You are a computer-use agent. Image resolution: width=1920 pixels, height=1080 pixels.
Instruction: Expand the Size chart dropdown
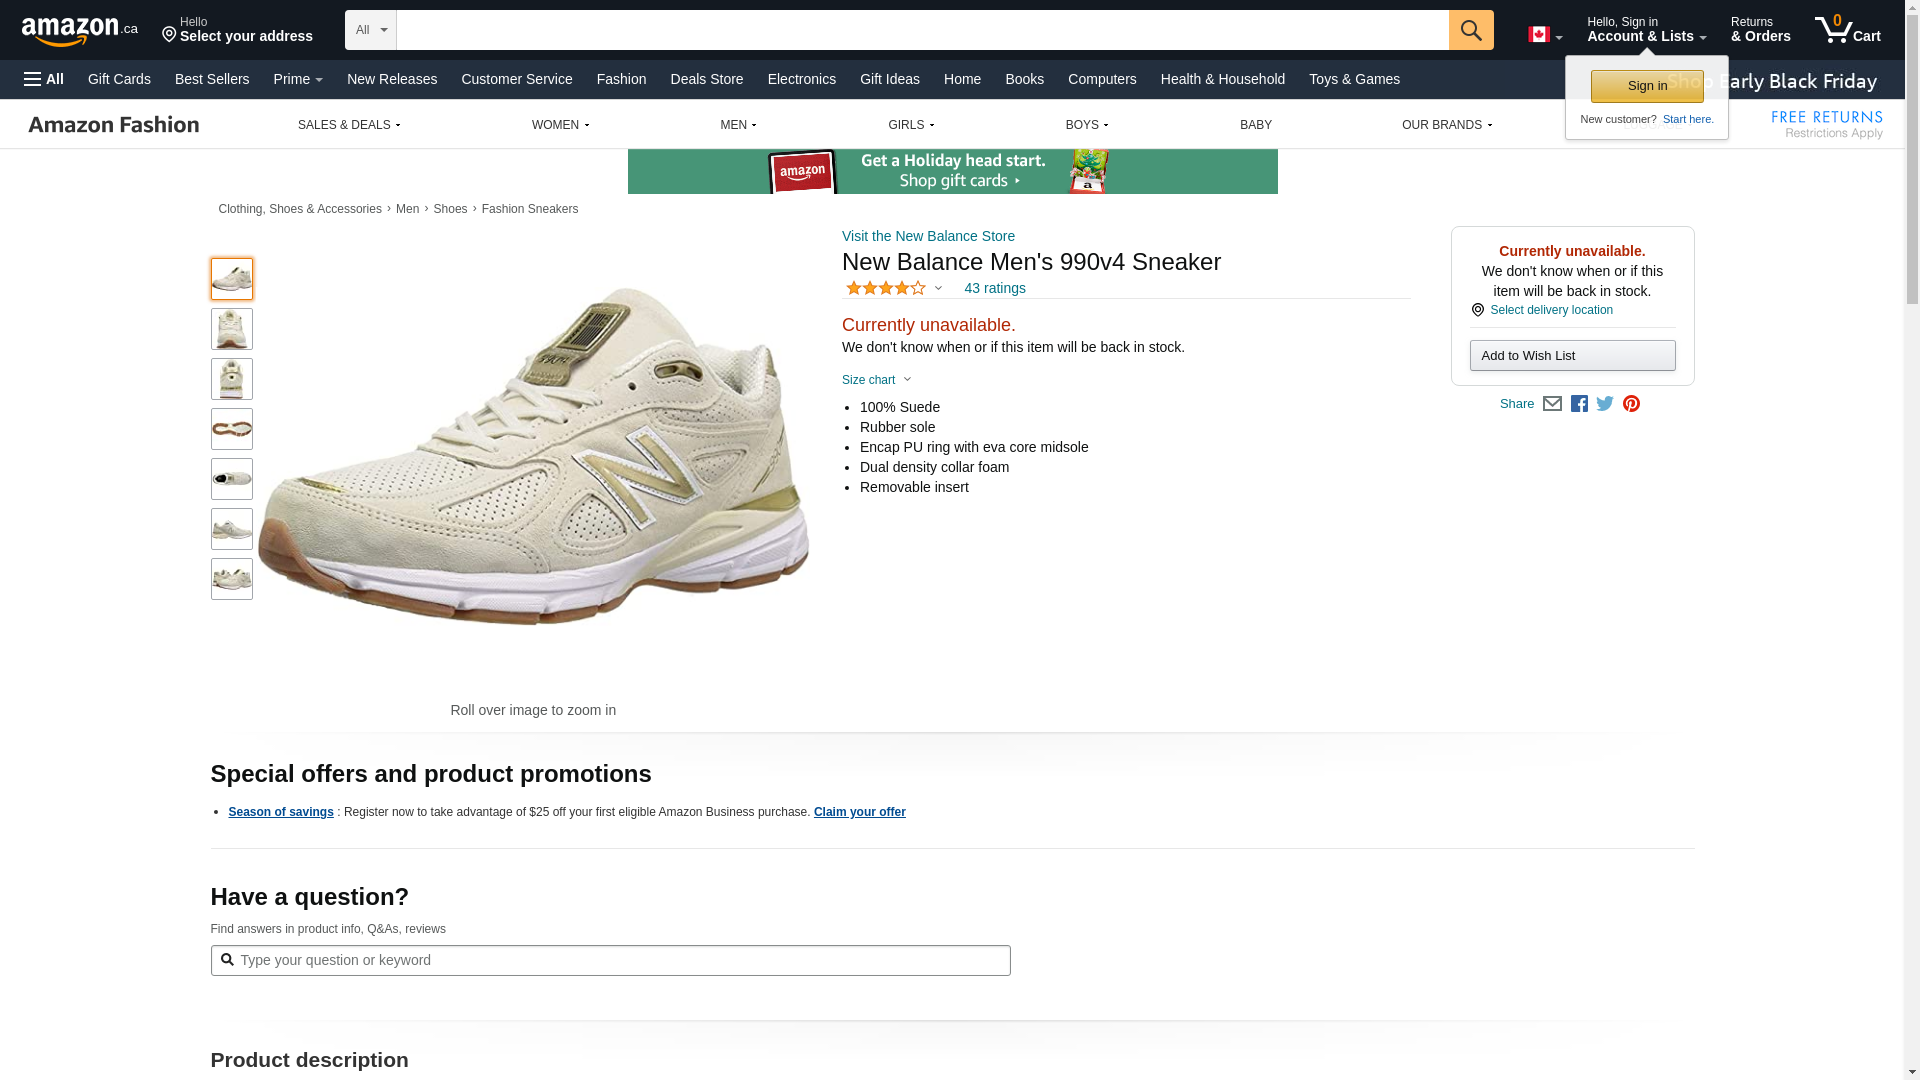pyautogui.click(x=877, y=380)
